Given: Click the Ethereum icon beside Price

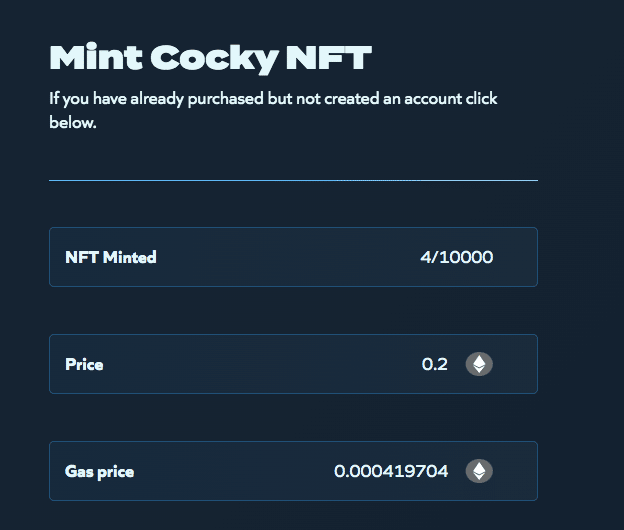Looking at the screenshot, I should (x=479, y=364).
